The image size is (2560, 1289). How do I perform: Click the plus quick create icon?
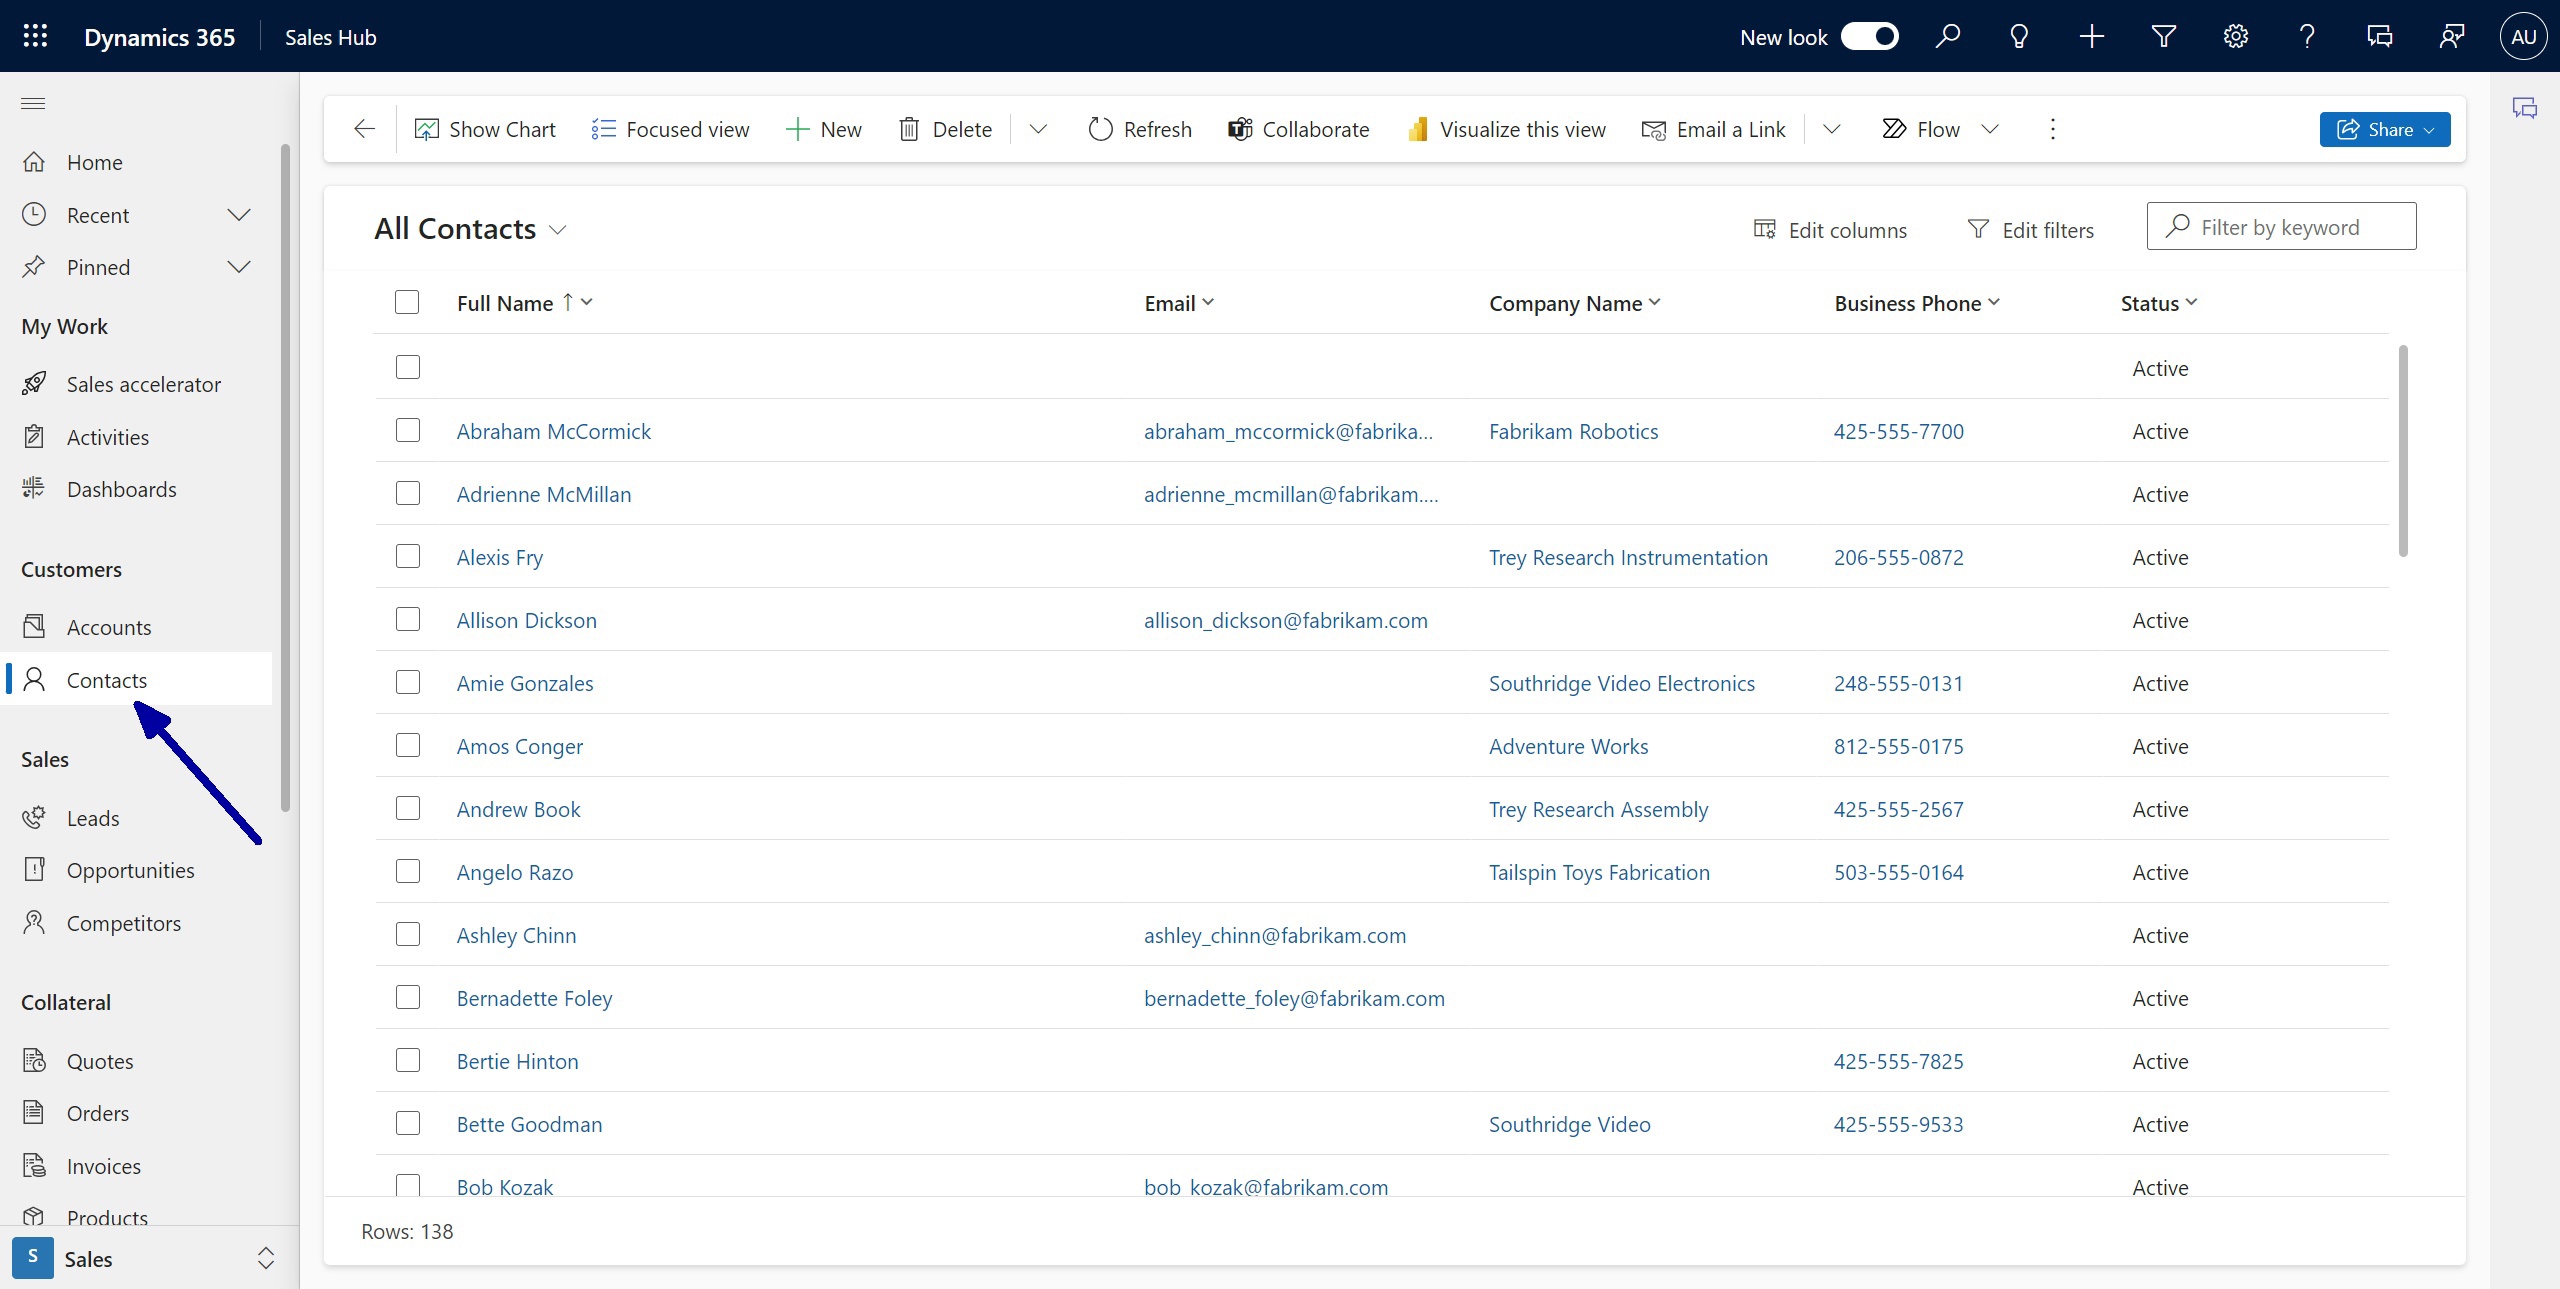click(2091, 37)
